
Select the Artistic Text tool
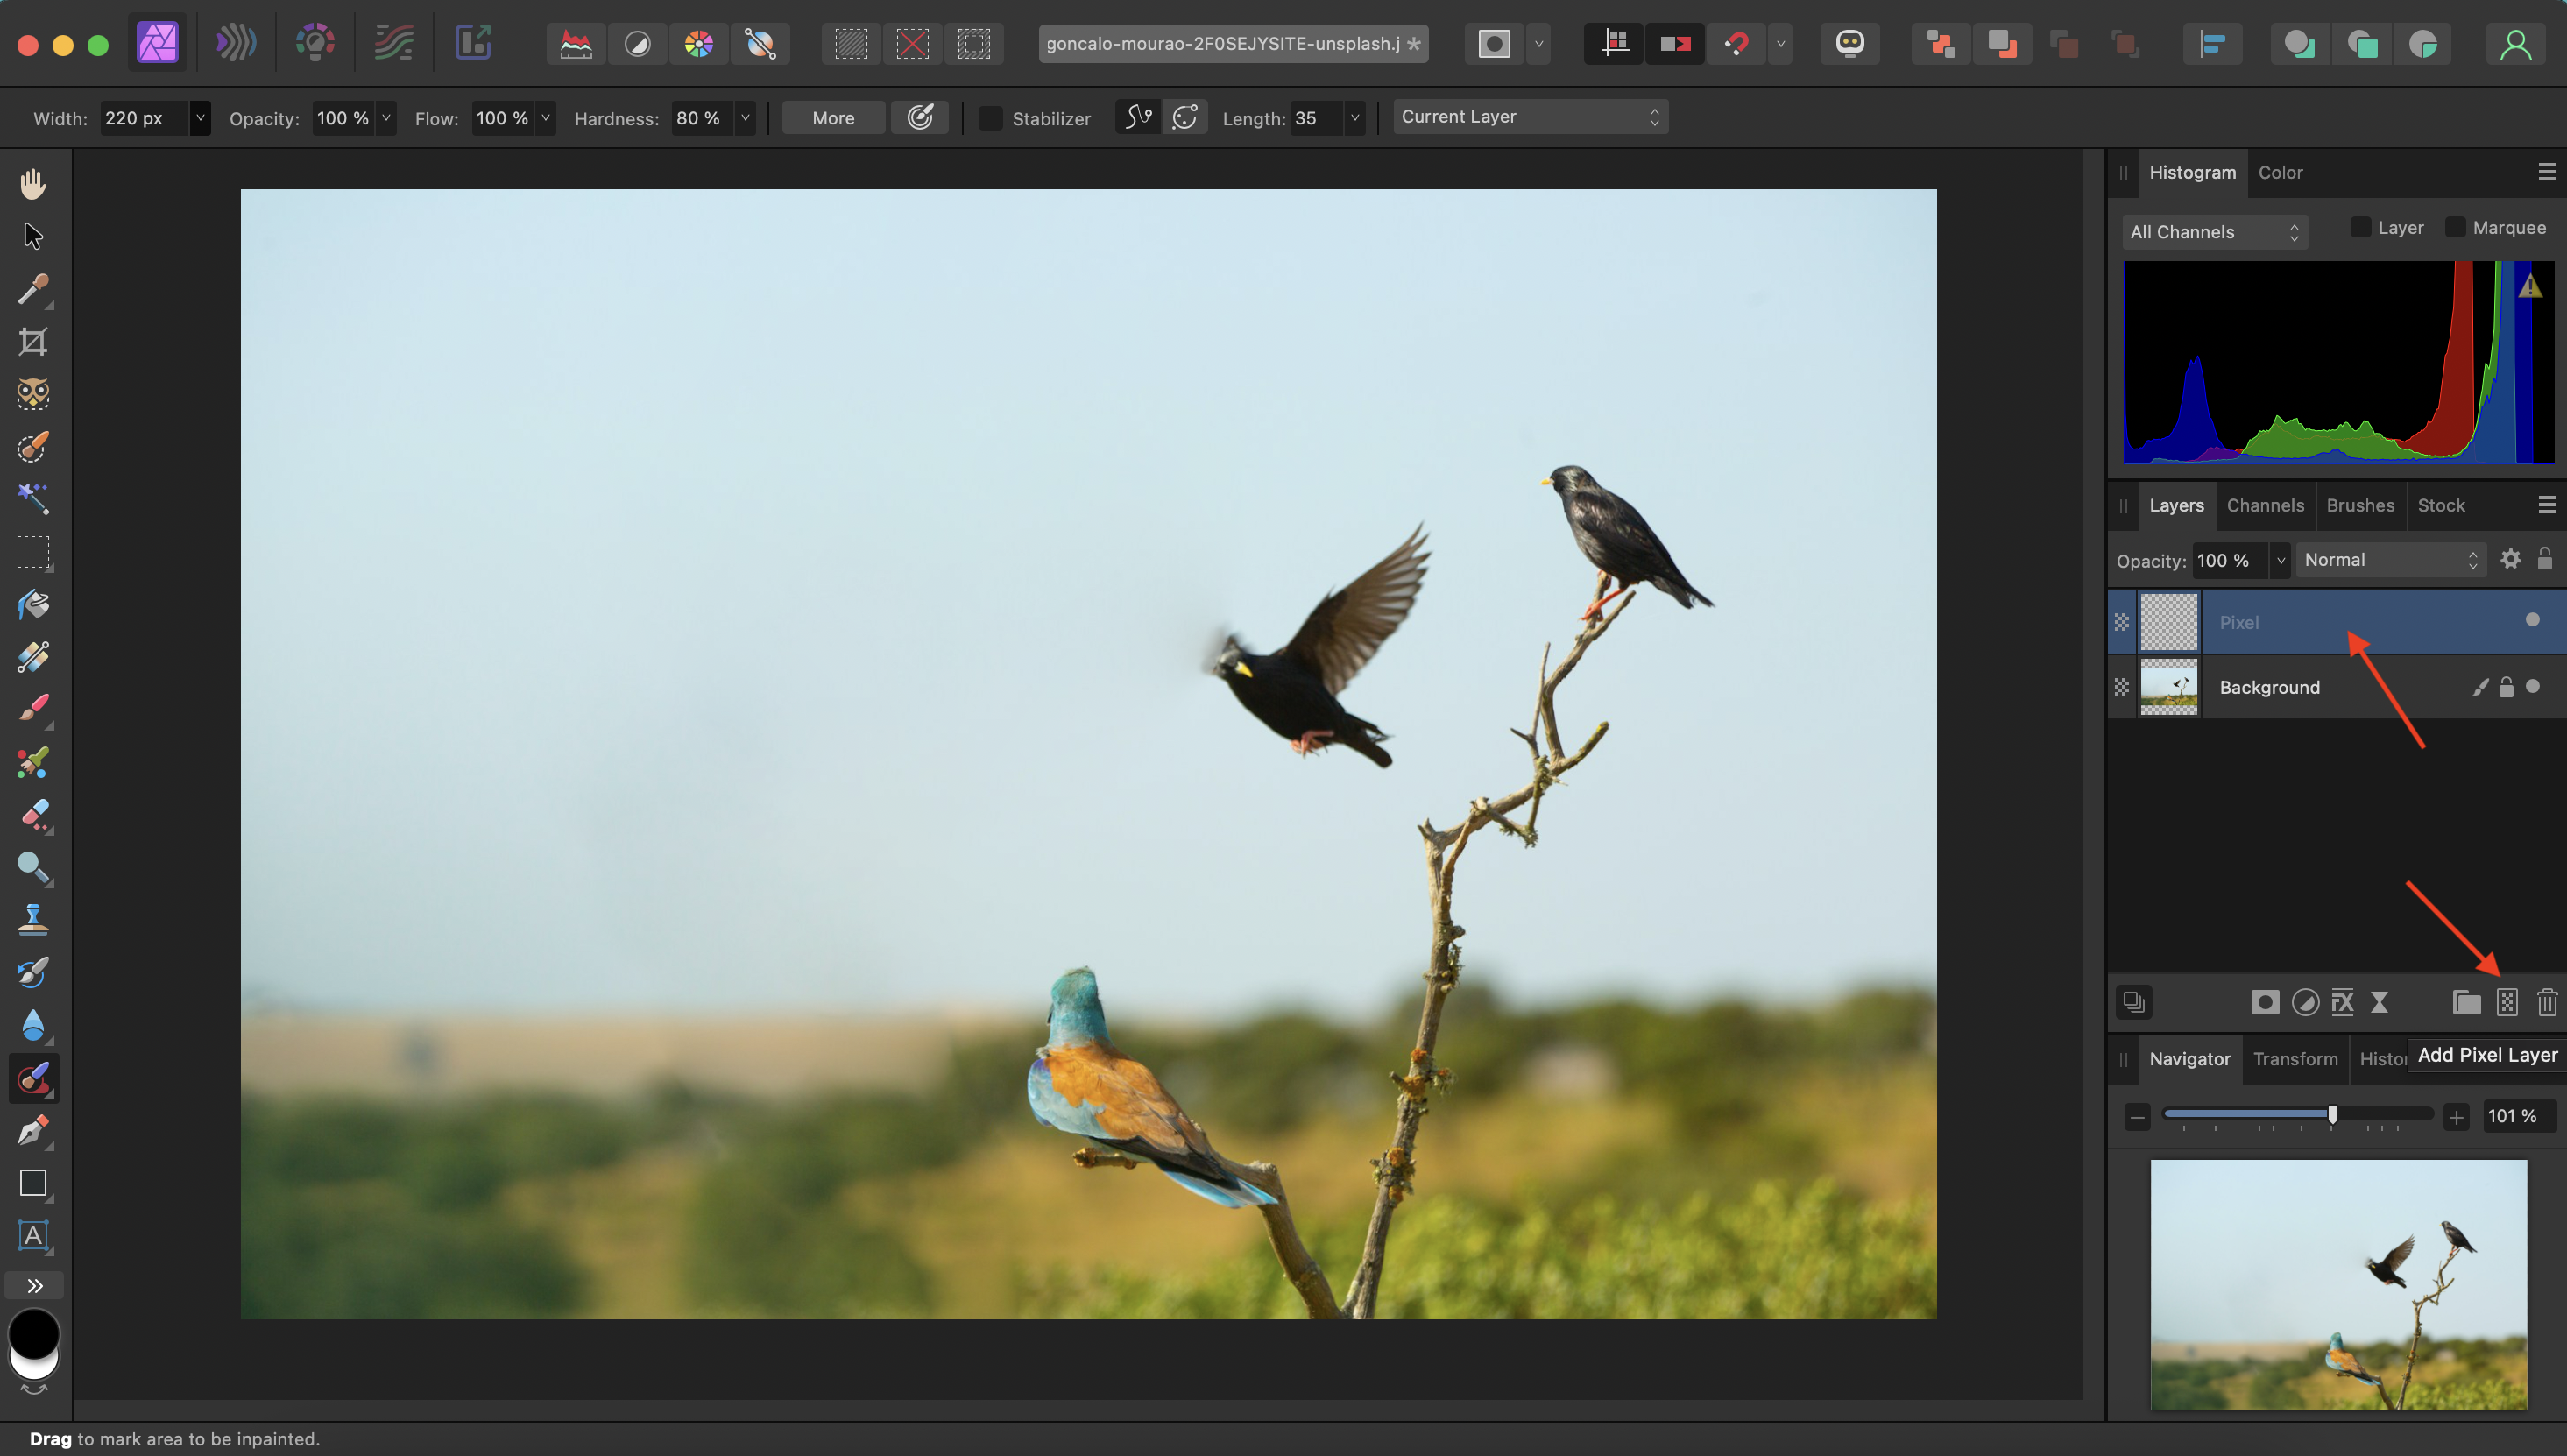tap(33, 1235)
